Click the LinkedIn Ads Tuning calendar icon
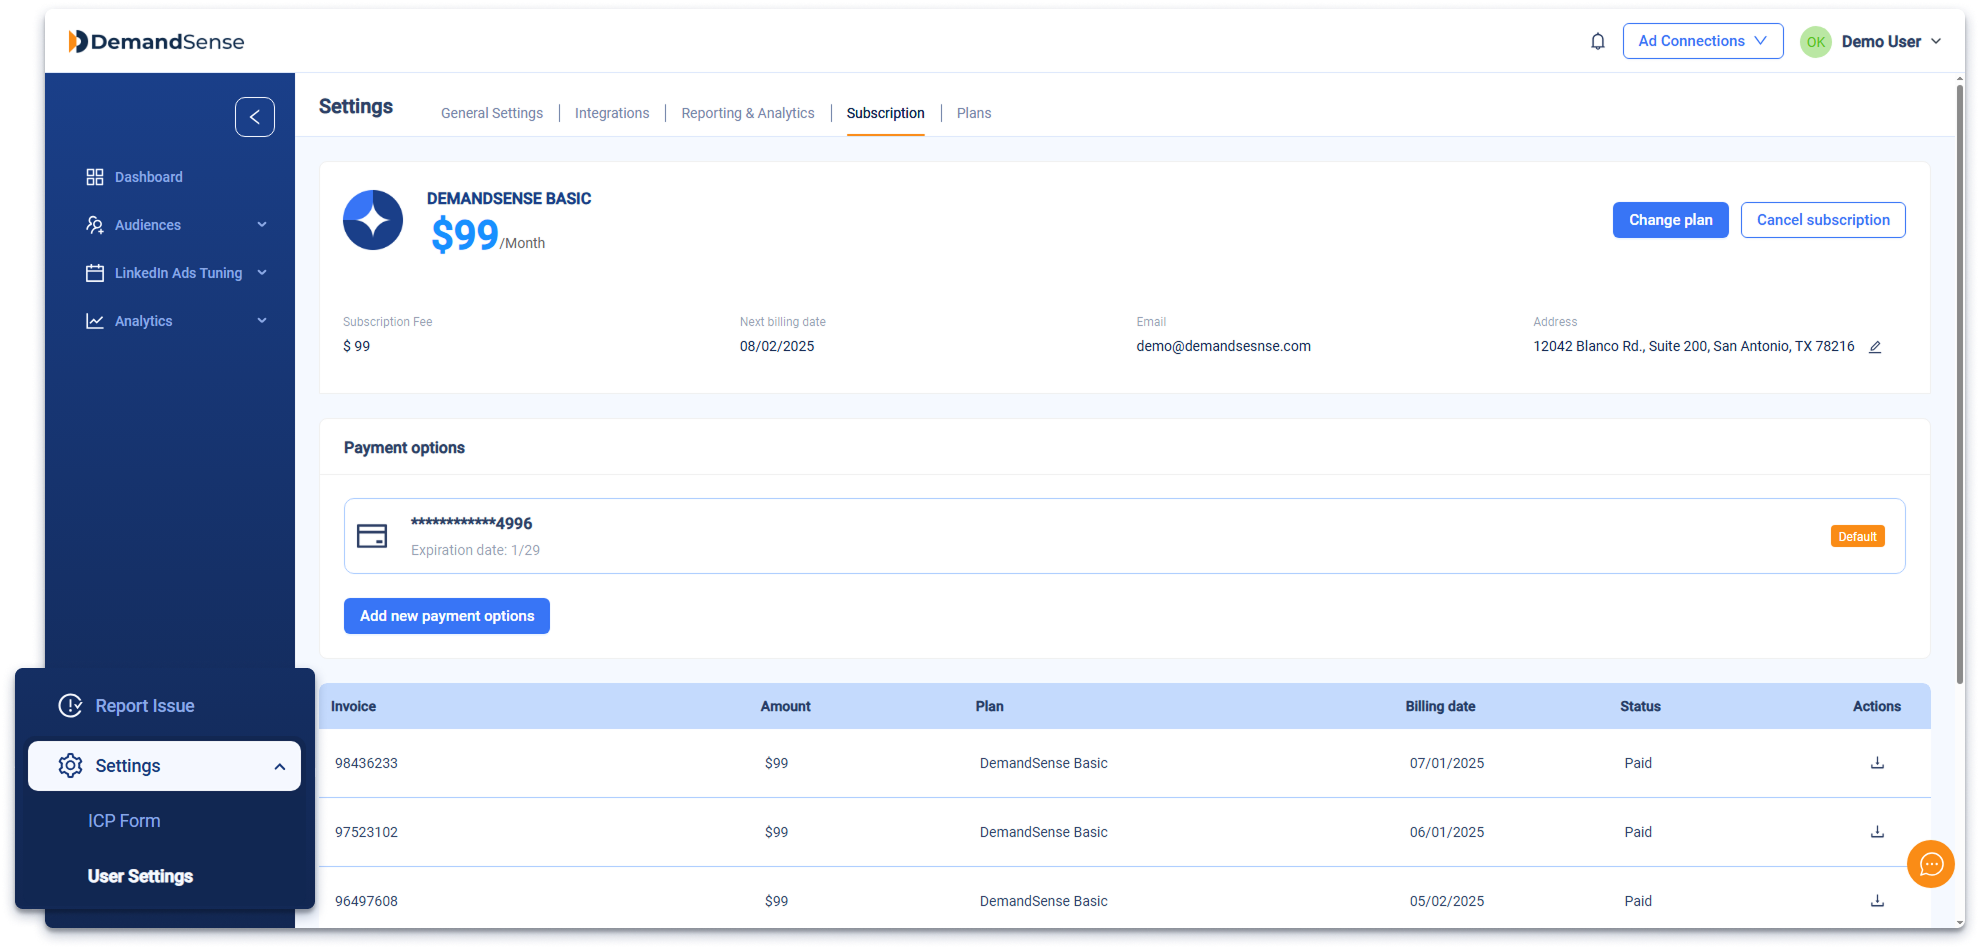 pyautogui.click(x=95, y=273)
